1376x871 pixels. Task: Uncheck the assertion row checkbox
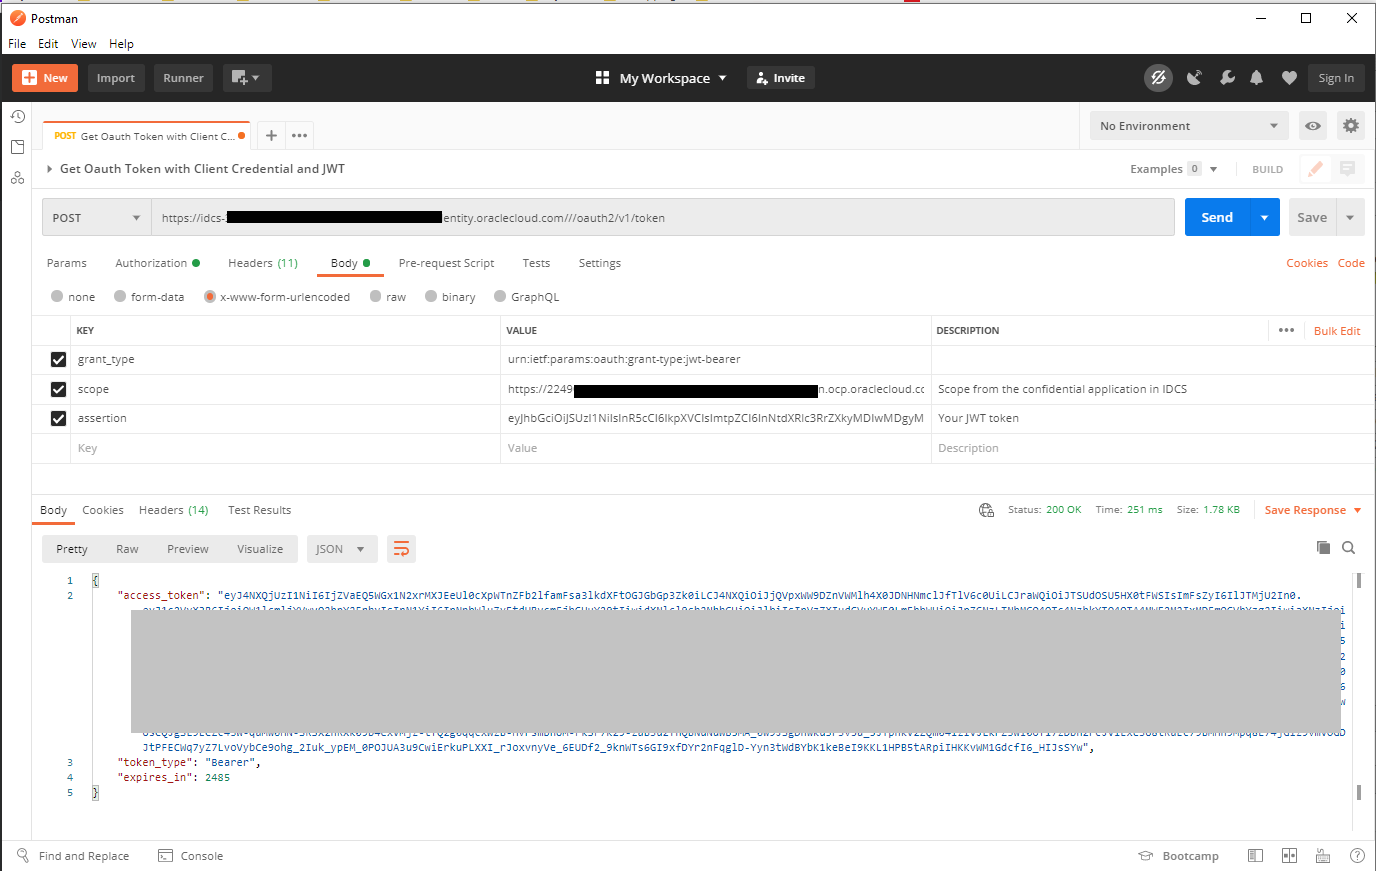[58, 418]
